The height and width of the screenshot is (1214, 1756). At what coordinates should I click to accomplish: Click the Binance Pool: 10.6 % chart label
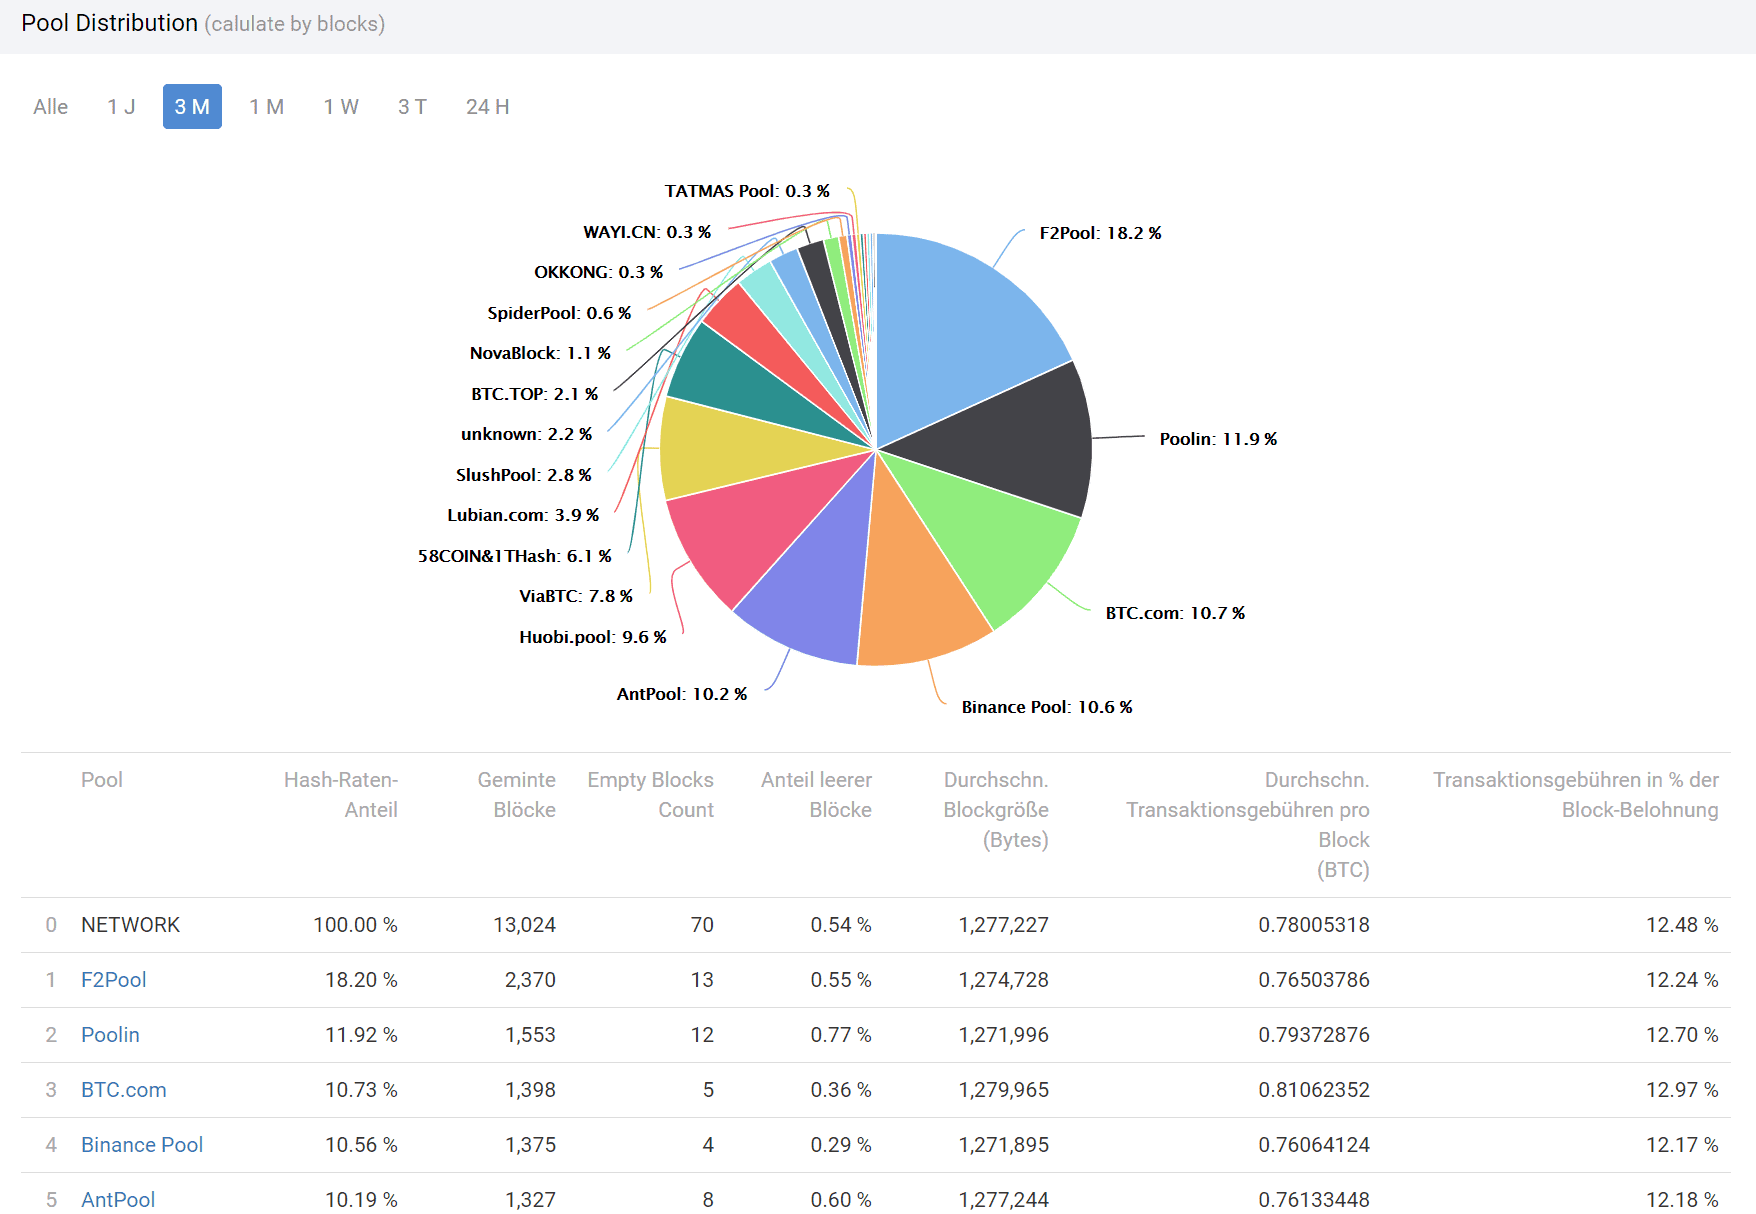(1047, 707)
